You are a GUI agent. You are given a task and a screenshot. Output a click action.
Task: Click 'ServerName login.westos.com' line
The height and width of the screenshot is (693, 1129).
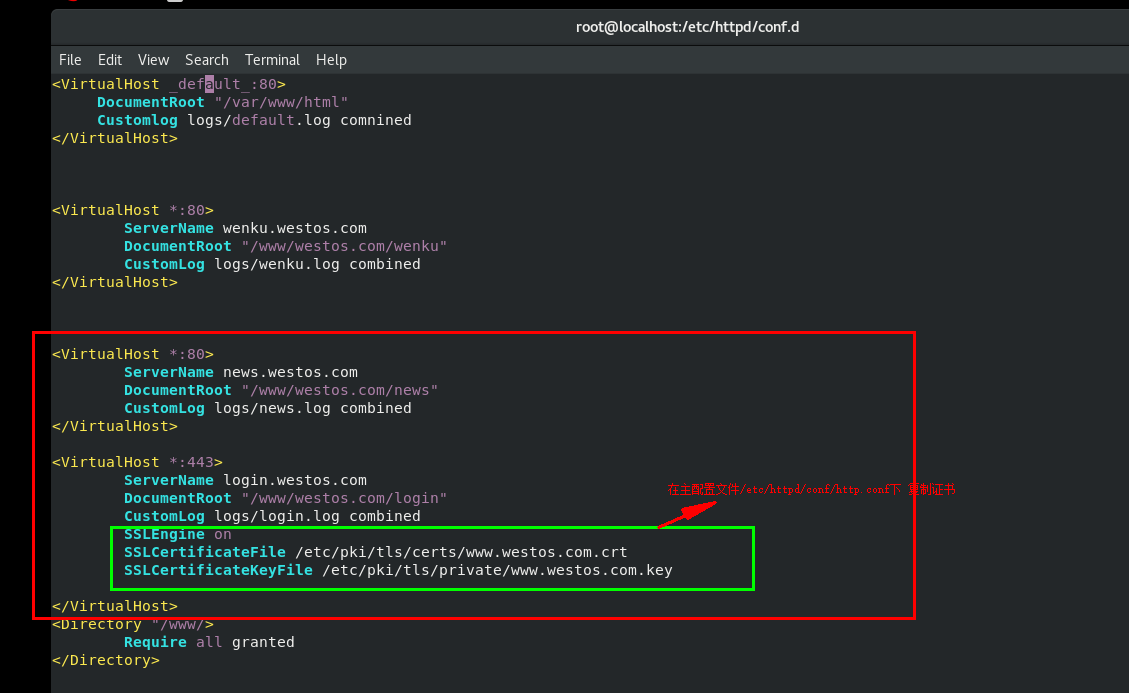[x=245, y=480]
